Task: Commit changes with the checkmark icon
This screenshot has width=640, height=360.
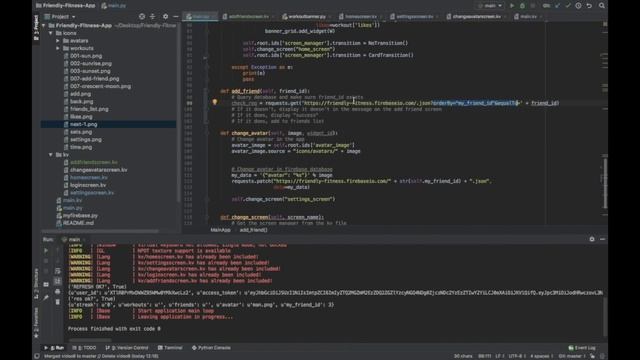Action: [568, 6]
